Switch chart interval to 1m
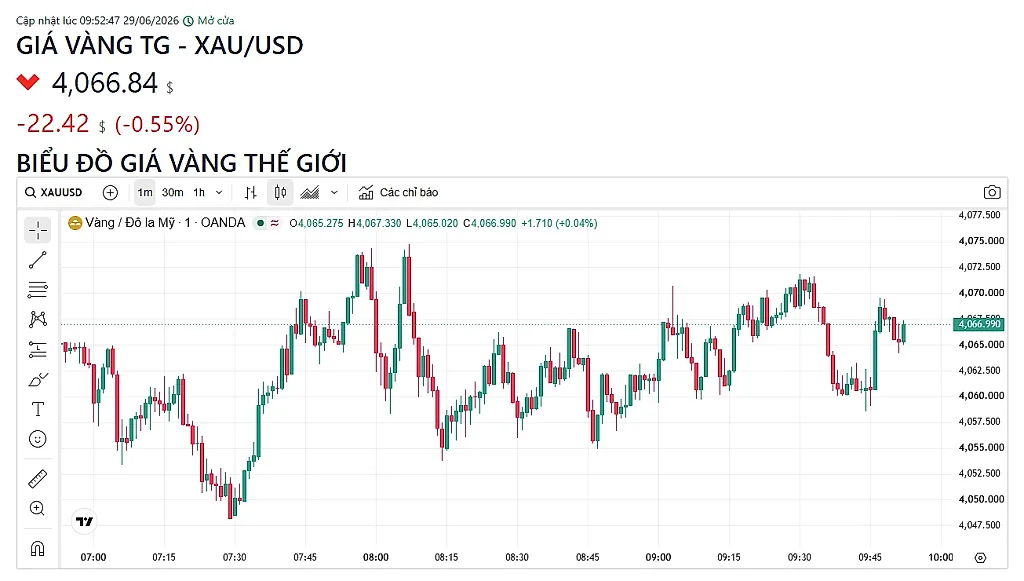Viewport: 1024px width, 581px height. 144,193
